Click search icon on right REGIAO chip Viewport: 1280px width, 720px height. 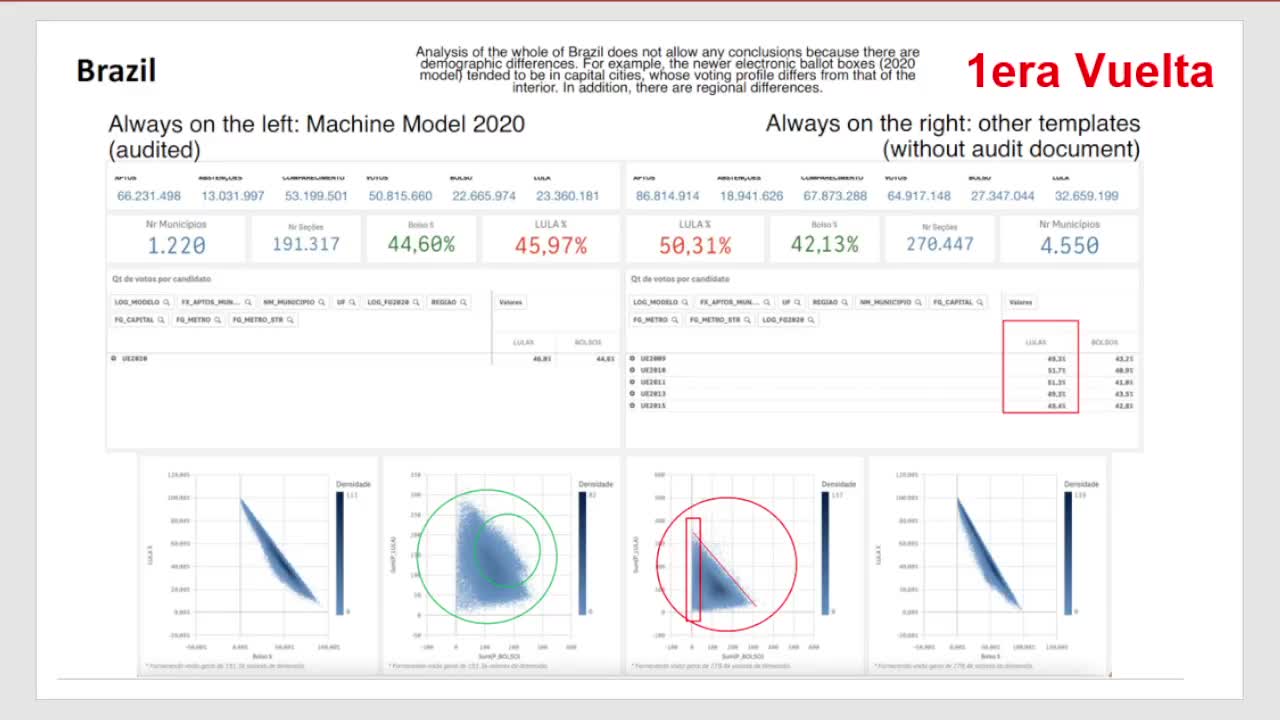pos(844,302)
